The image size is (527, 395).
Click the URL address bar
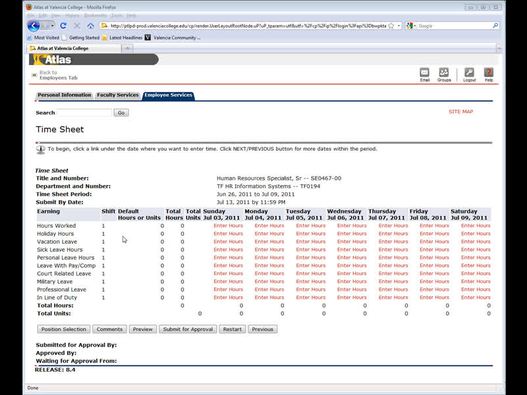pyautogui.click(x=248, y=26)
